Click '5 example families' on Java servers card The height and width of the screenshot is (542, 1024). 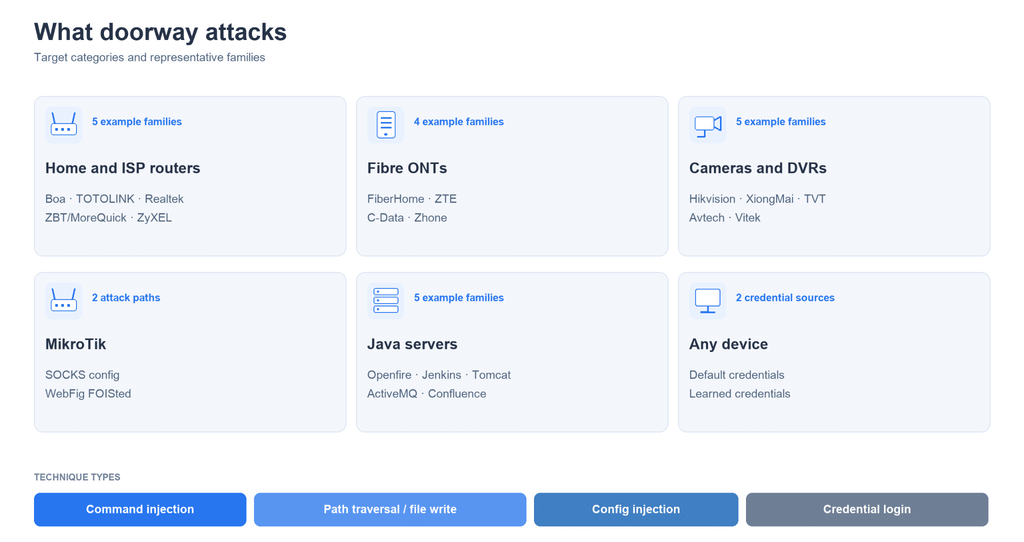tap(458, 298)
